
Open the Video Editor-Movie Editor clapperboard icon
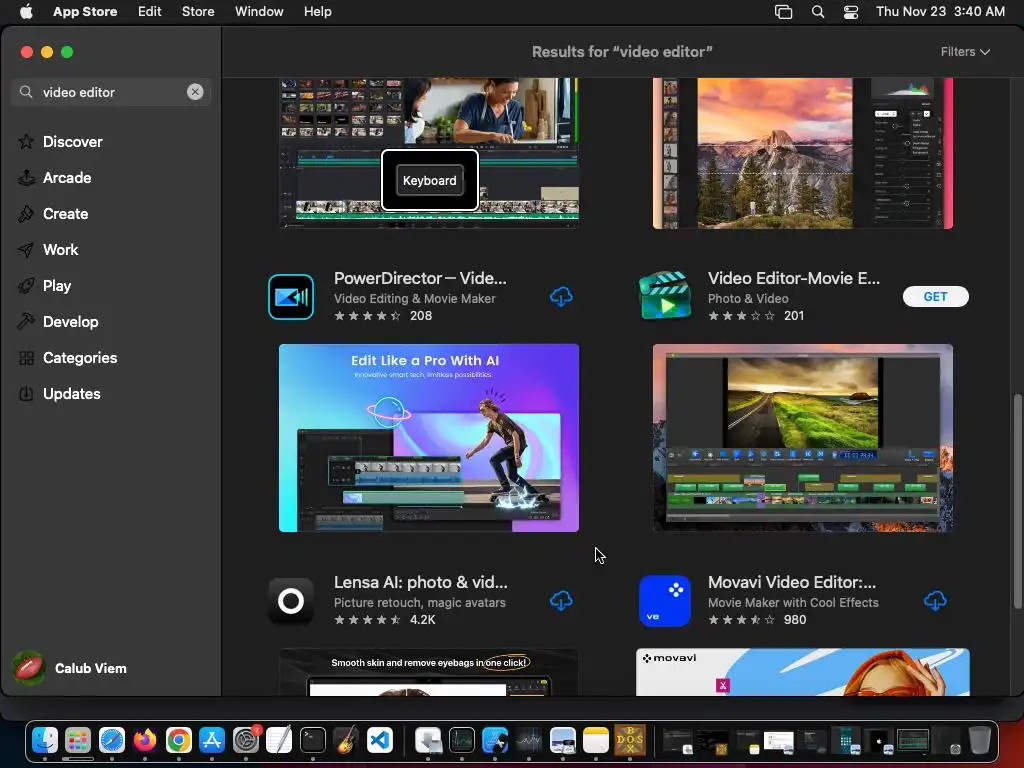[665, 296]
